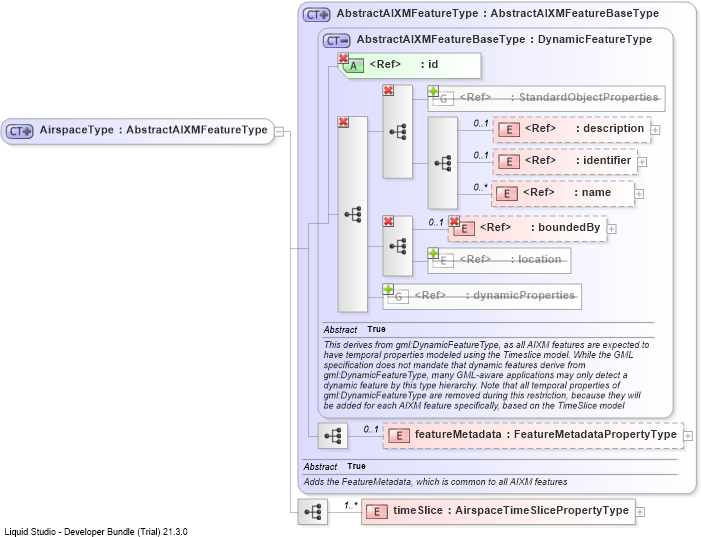Select the identifier element reference
701x537 pixels.
[565, 161]
